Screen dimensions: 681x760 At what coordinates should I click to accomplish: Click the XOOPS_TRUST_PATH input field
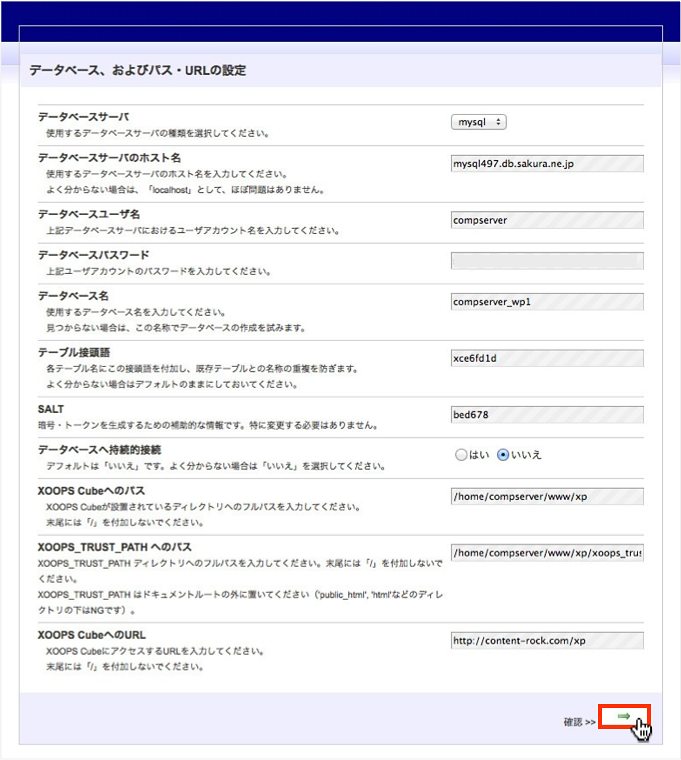(547, 553)
